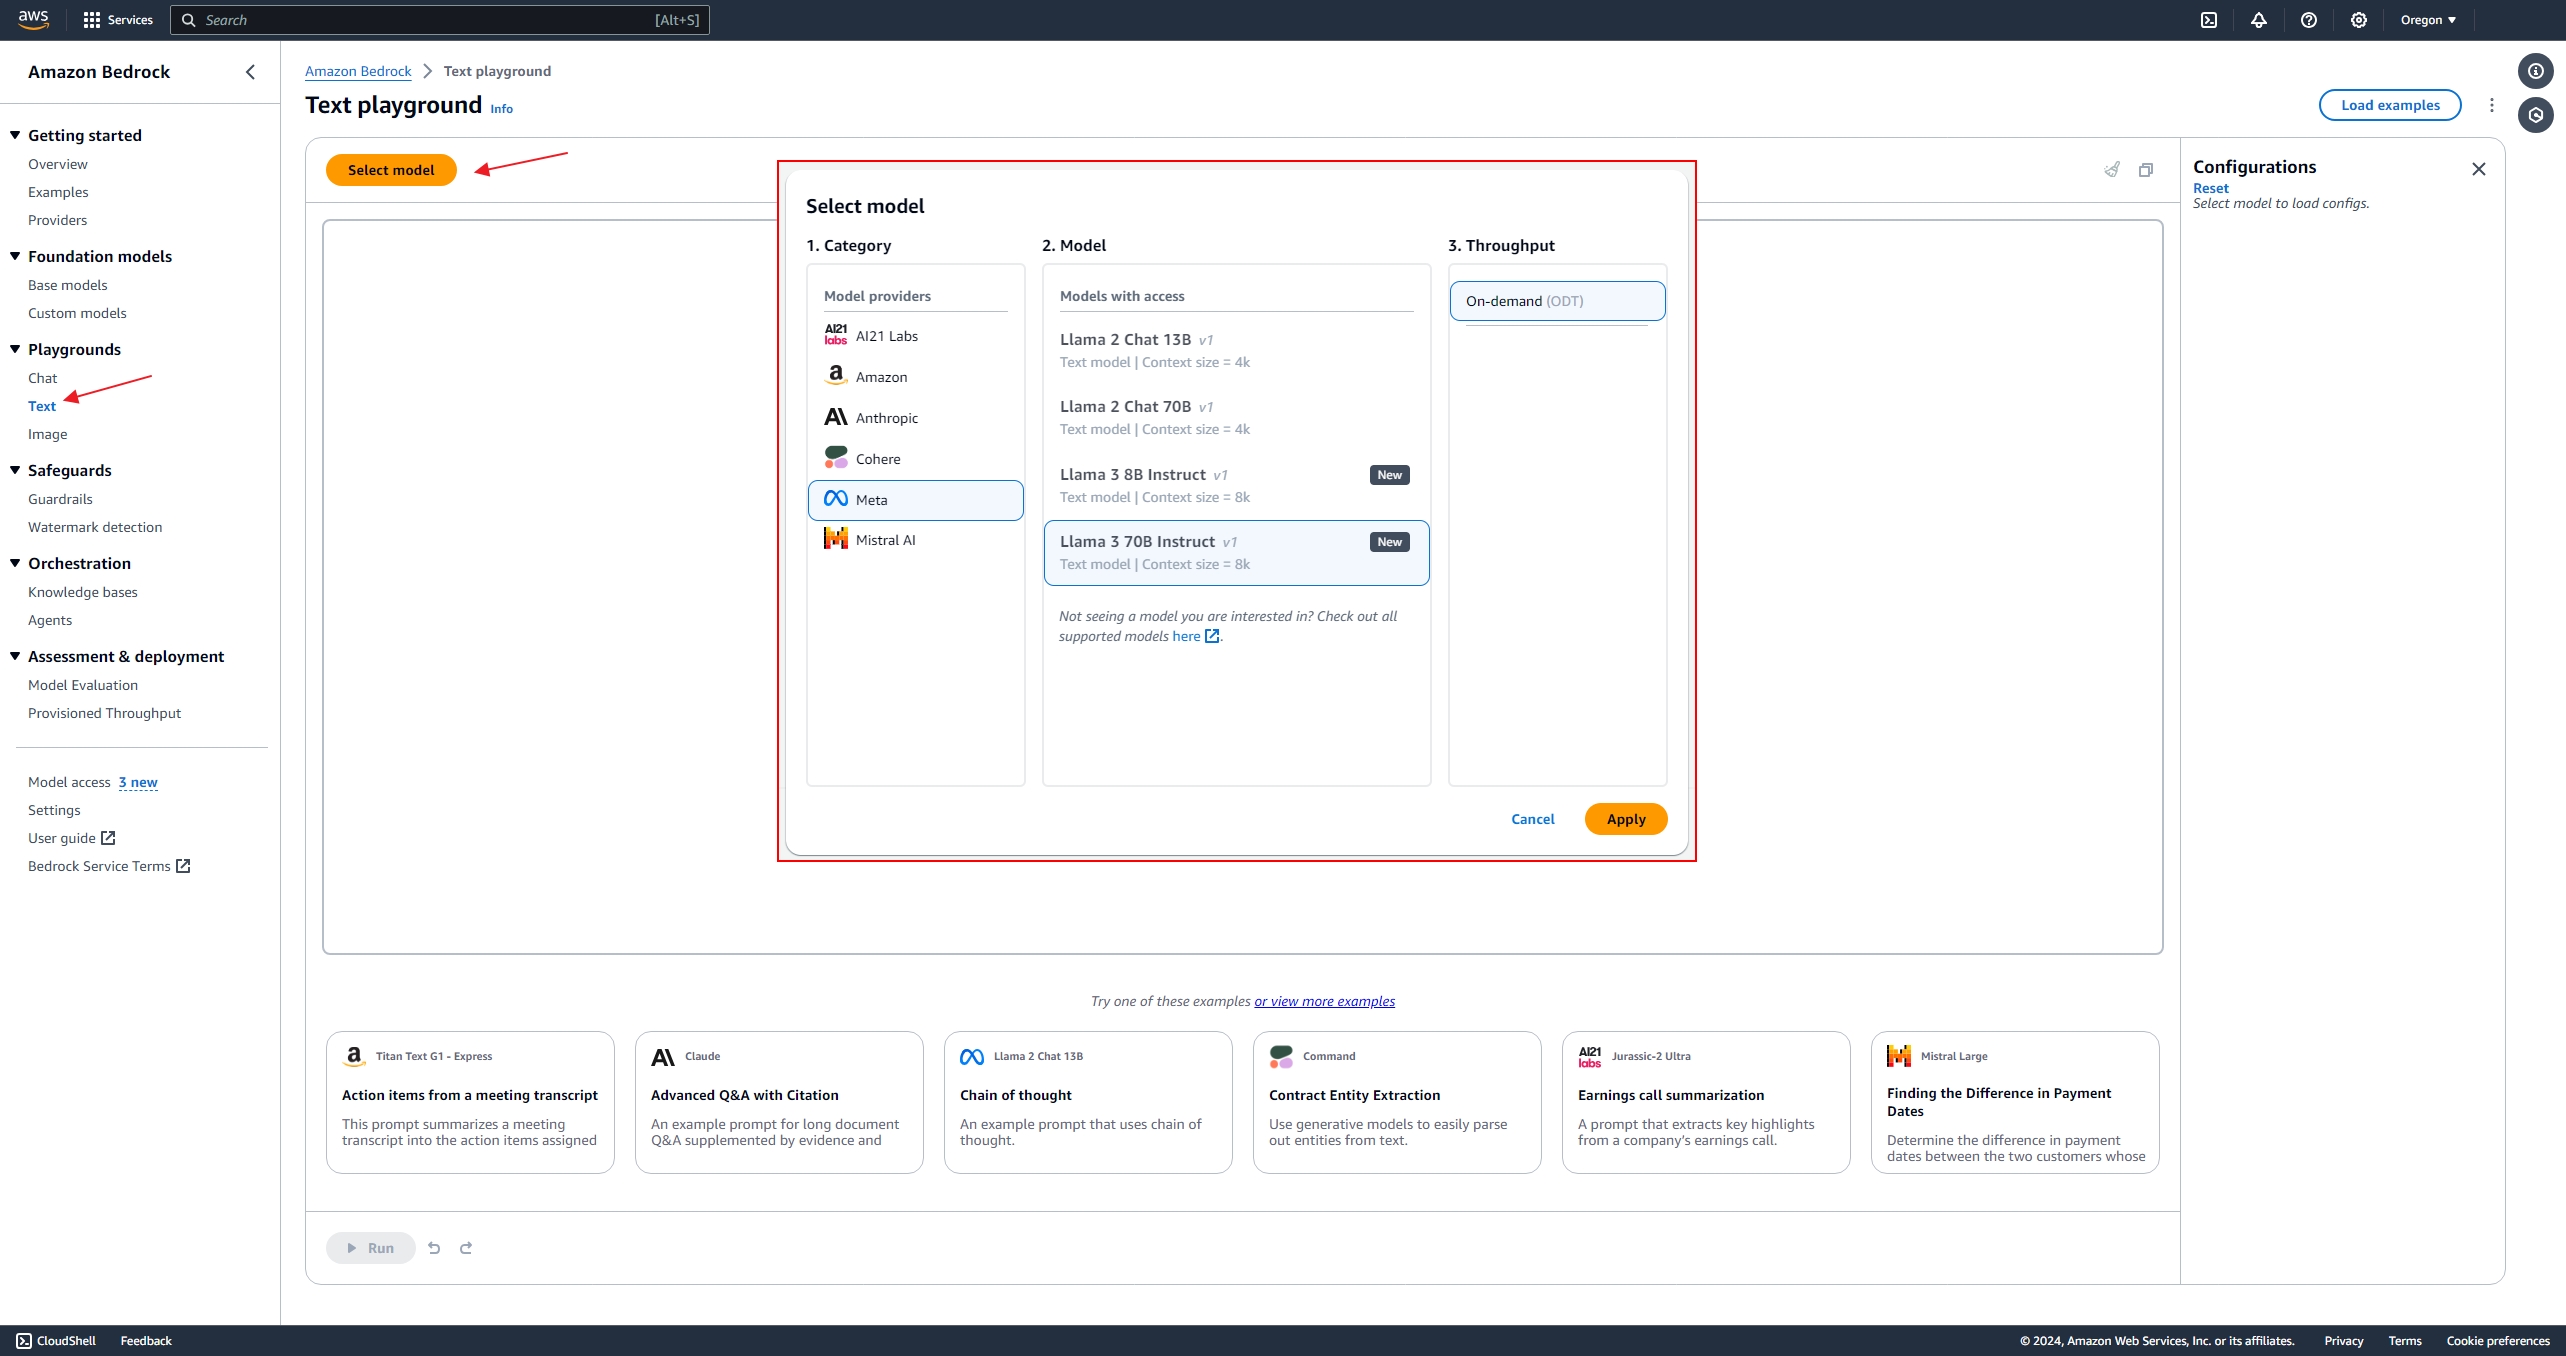Image resolution: width=2566 pixels, height=1356 pixels.
Task: Click the copy icon near Configurations
Action: pyautogui.click(x=2146, y=170)
